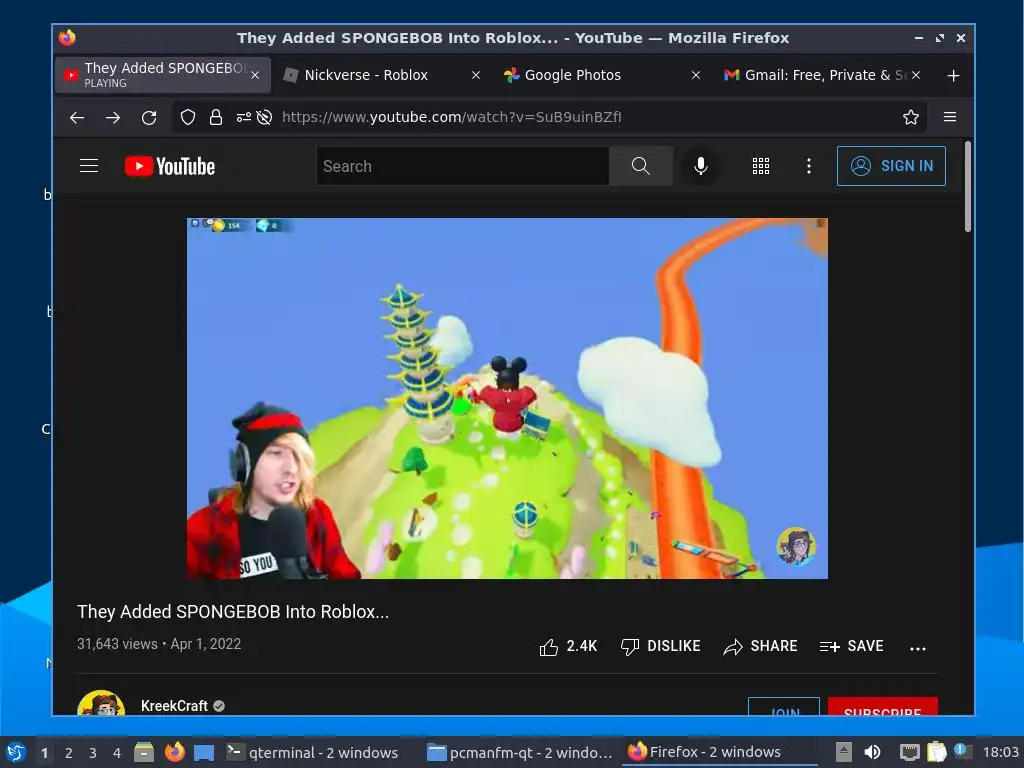This screenshot has height=768, width=1024.
Task: Switch to the Gmail tab
Action: (x=816, y=75)
